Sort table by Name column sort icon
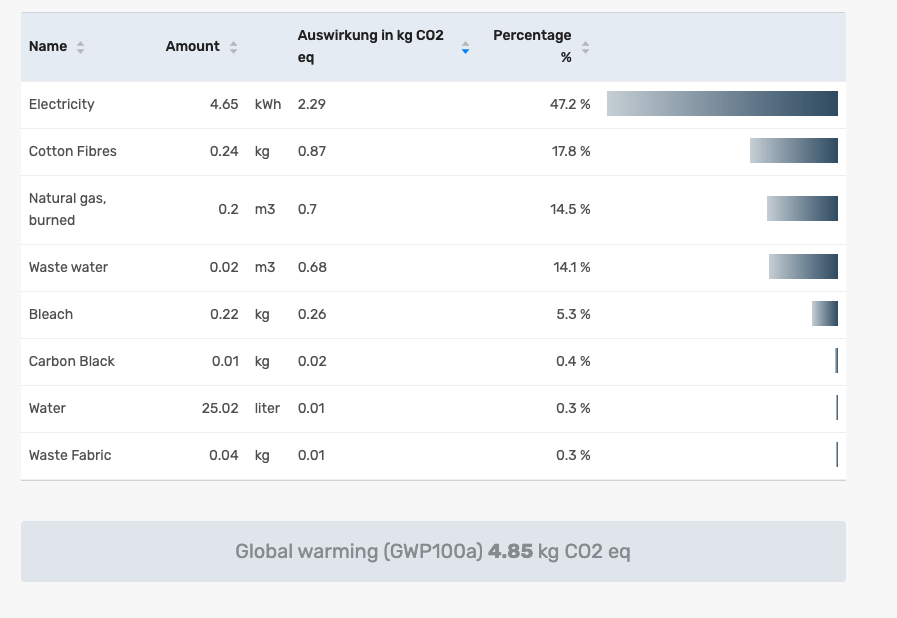This screenshot has height=618, width=897. [x=80, y=47]
